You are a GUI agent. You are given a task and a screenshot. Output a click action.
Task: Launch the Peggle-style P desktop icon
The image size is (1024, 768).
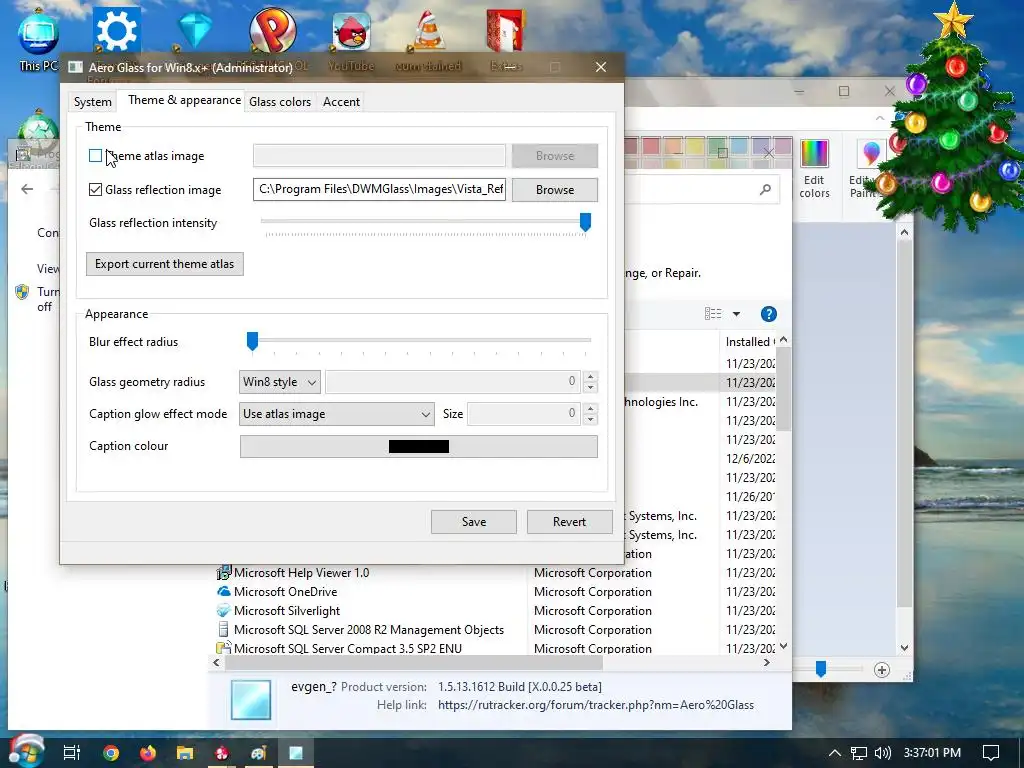pyautogui.click(x=272, y=30)
